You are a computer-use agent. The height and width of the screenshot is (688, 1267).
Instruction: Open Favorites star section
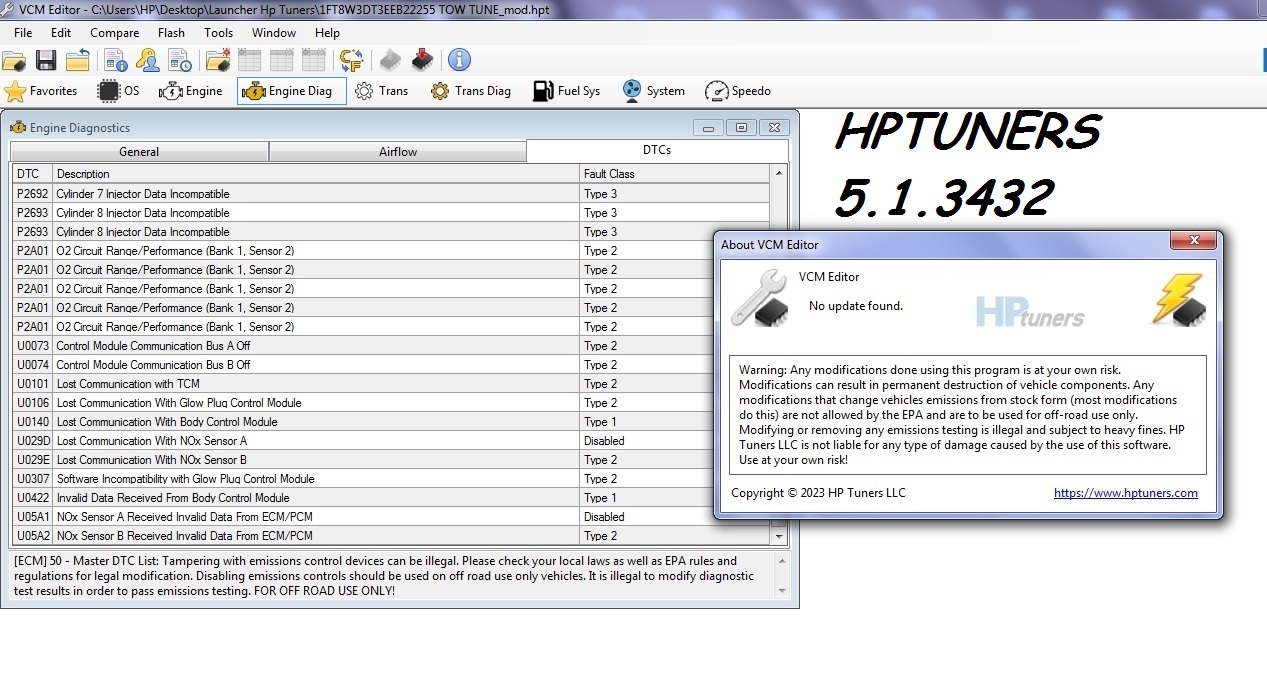pos(41,91)
